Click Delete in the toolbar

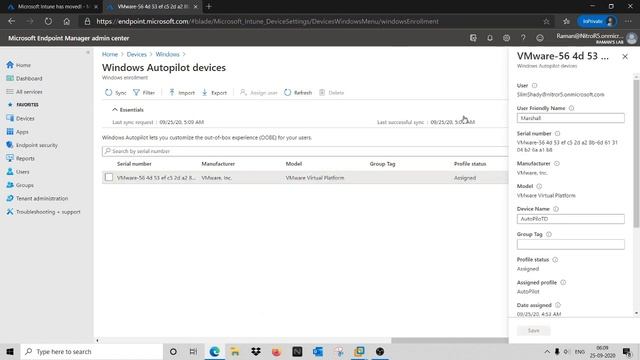click(x=331, y=93)
